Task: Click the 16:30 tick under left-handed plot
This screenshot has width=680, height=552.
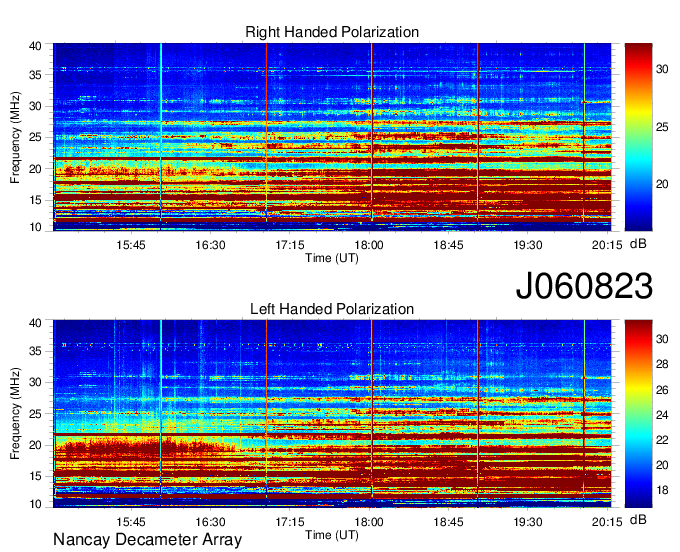Action: [x=210, y=522]
